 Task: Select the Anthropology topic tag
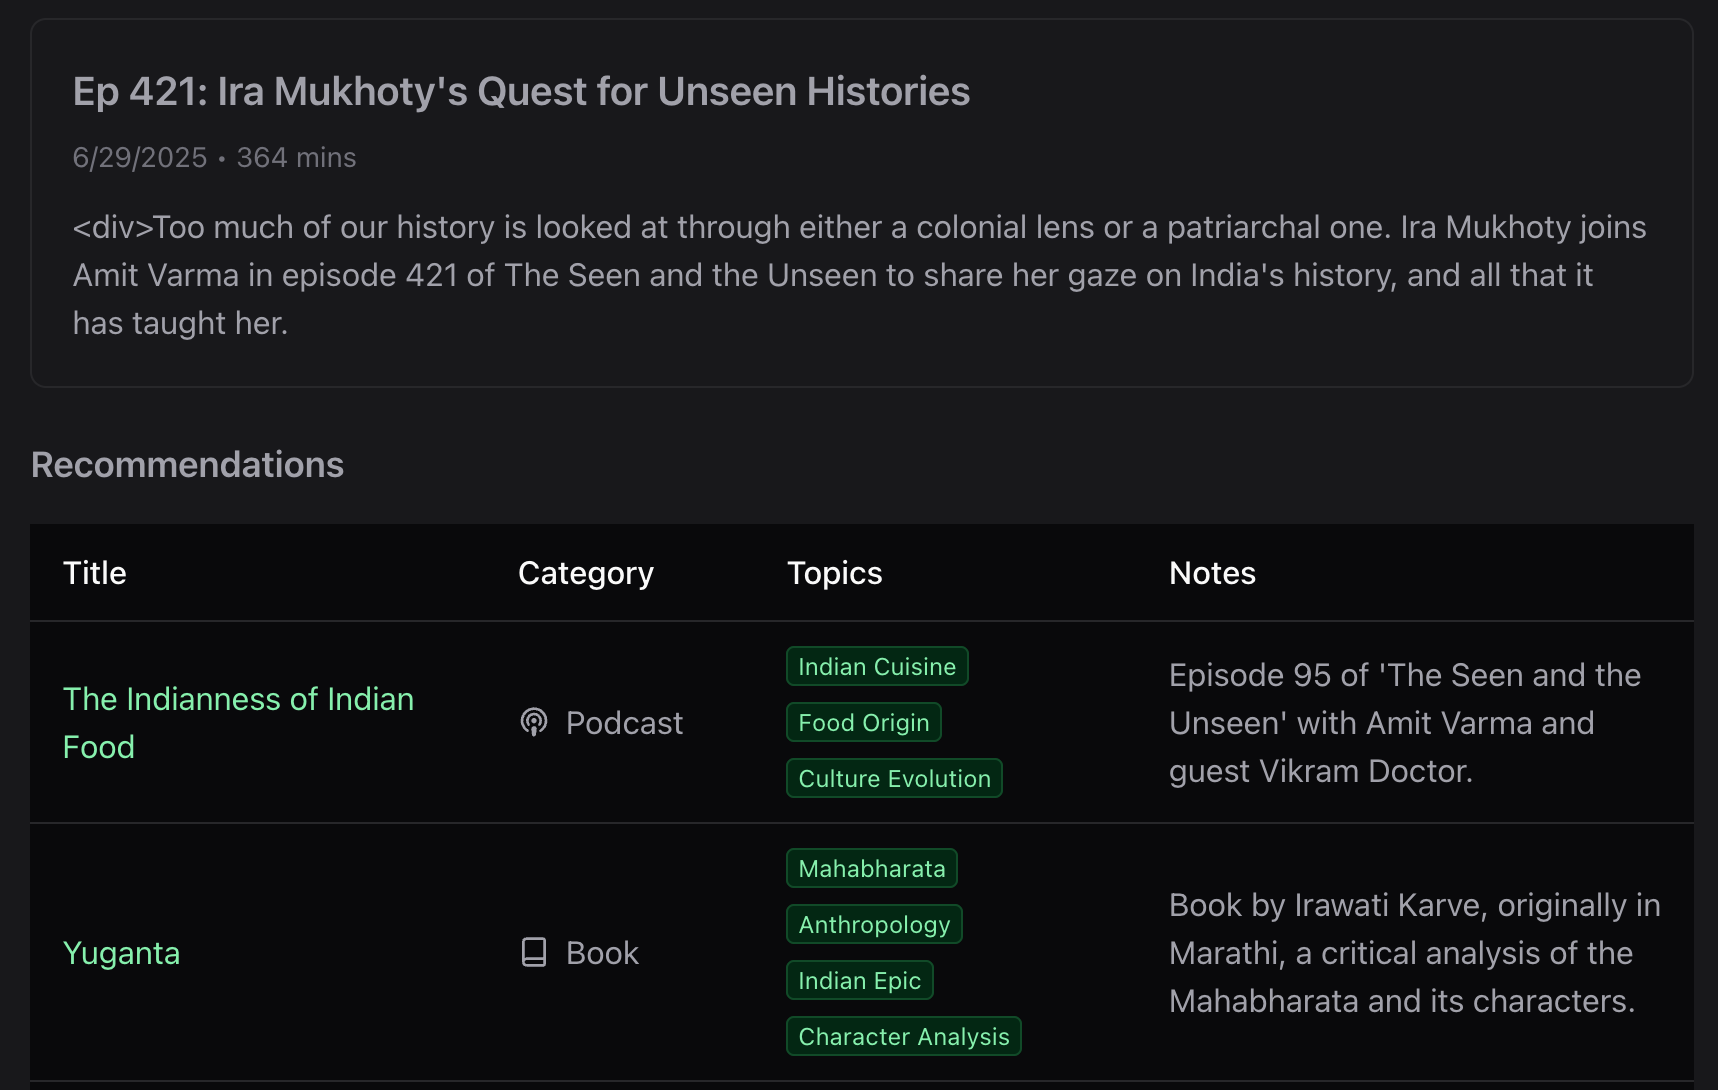[x=874, y=925]
